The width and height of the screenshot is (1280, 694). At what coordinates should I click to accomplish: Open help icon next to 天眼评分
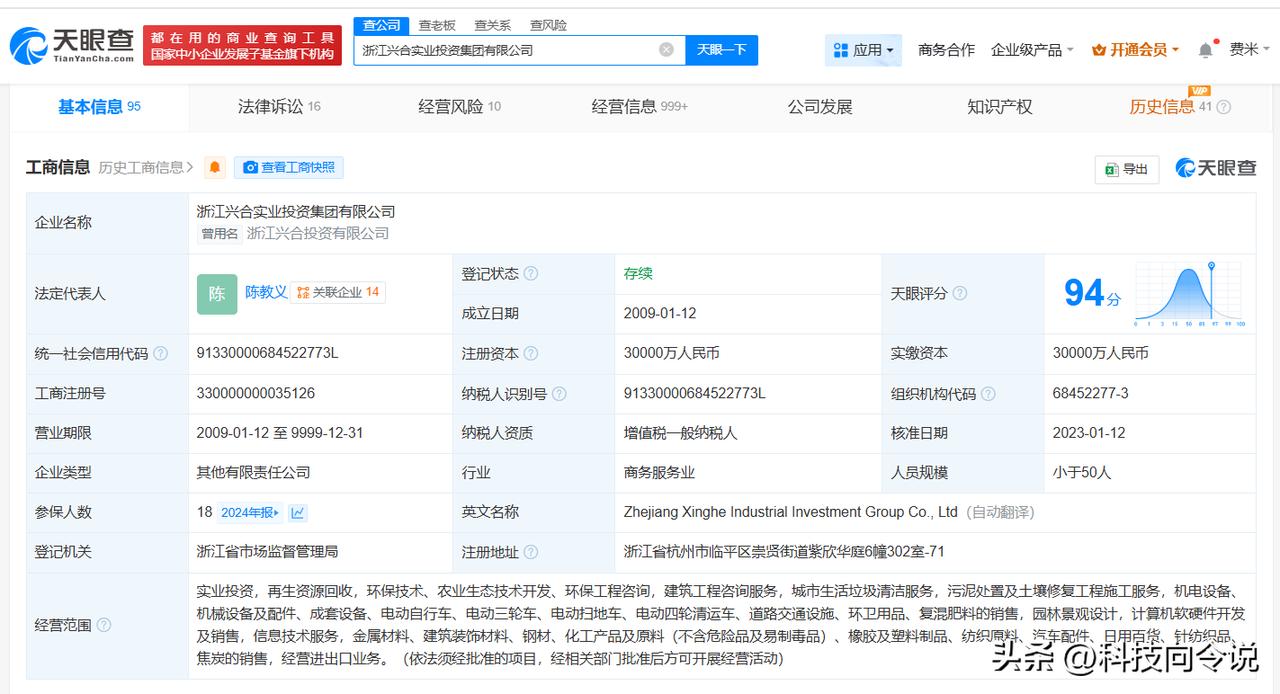pyautogui.click(x=960, y=294)
